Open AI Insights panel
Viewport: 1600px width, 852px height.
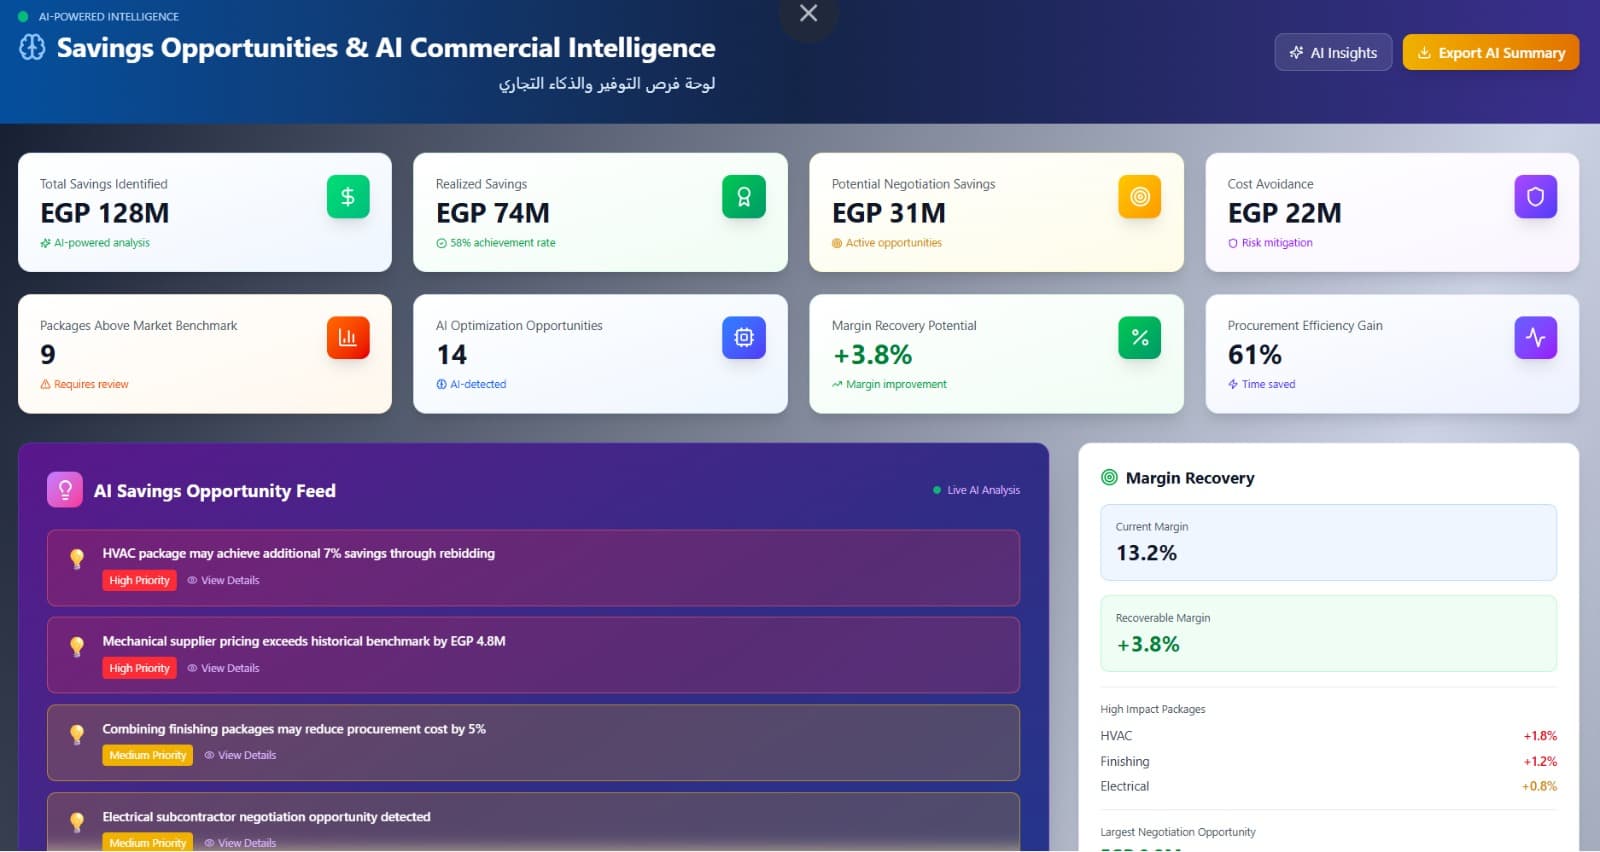[x=1333, y=53]
